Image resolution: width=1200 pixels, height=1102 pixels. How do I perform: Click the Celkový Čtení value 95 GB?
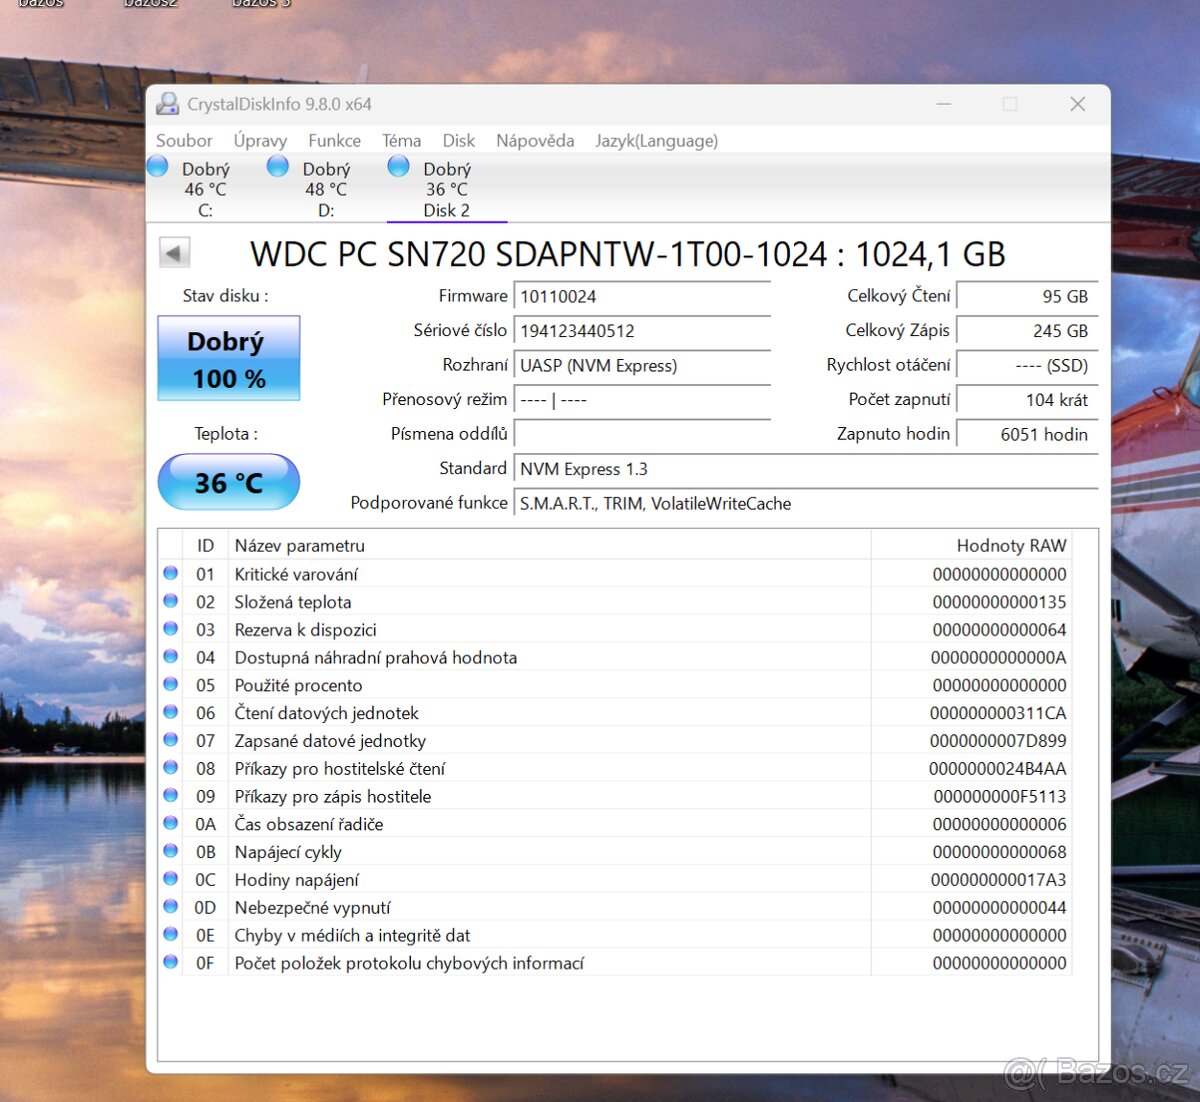tap(1027, 296)
